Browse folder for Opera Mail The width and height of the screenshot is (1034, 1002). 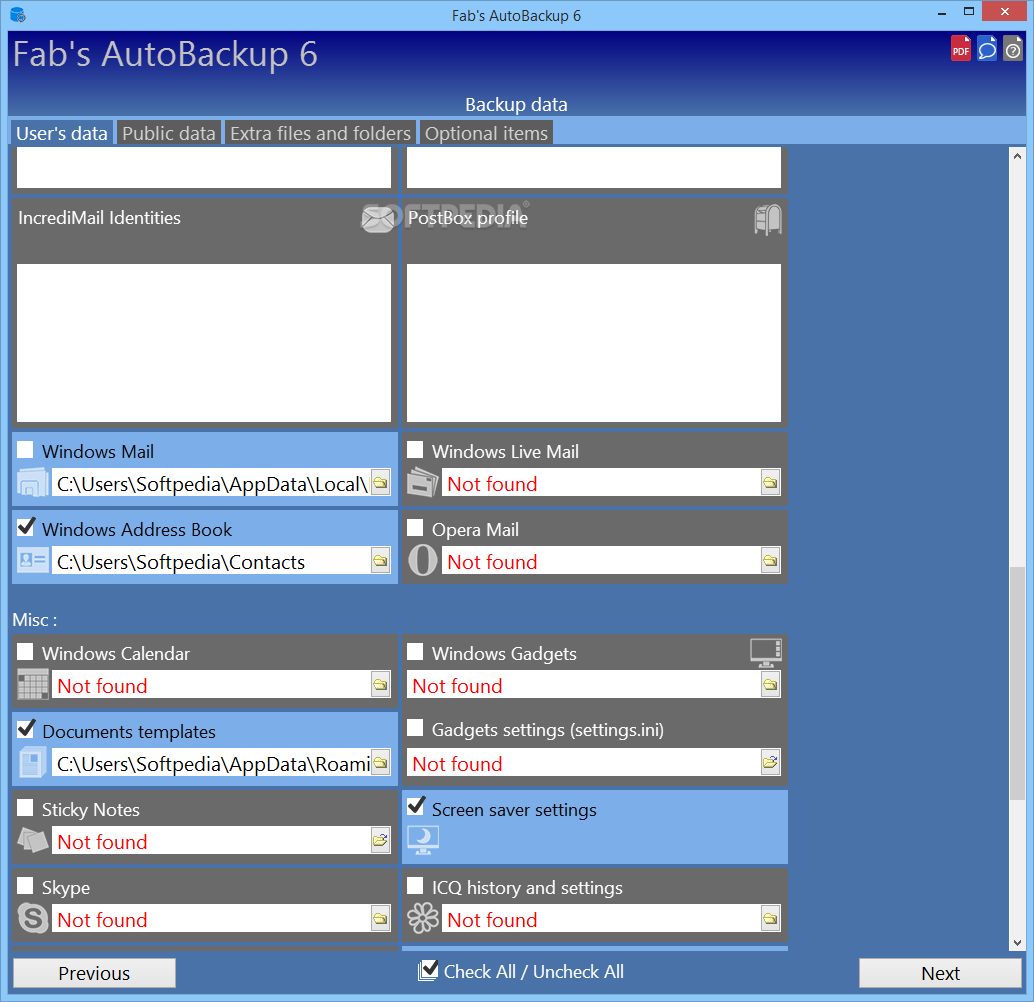point(770,561)
